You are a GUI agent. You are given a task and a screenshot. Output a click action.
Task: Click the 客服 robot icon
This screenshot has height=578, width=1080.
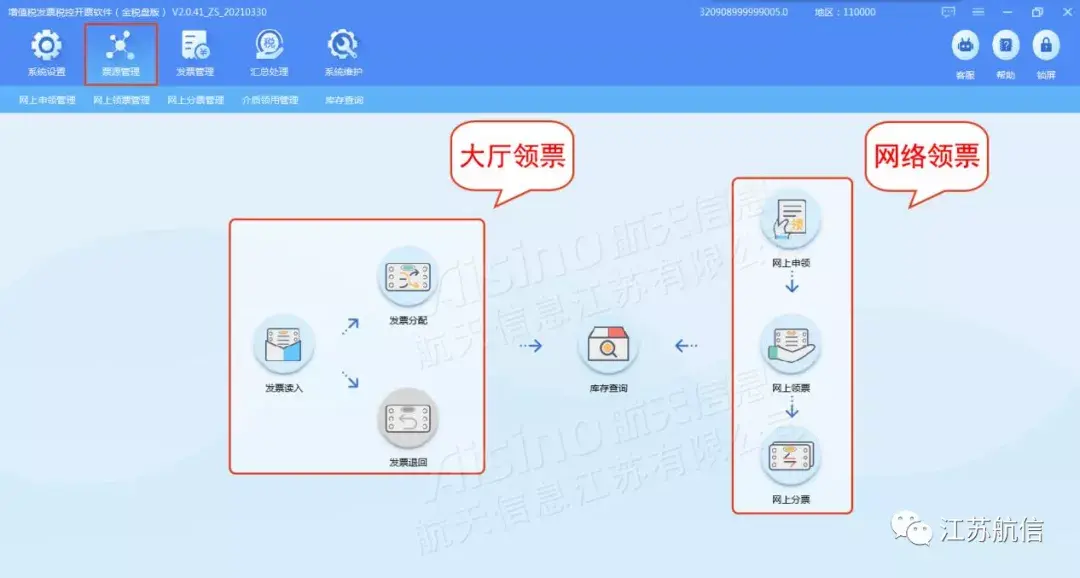(965, 46)
